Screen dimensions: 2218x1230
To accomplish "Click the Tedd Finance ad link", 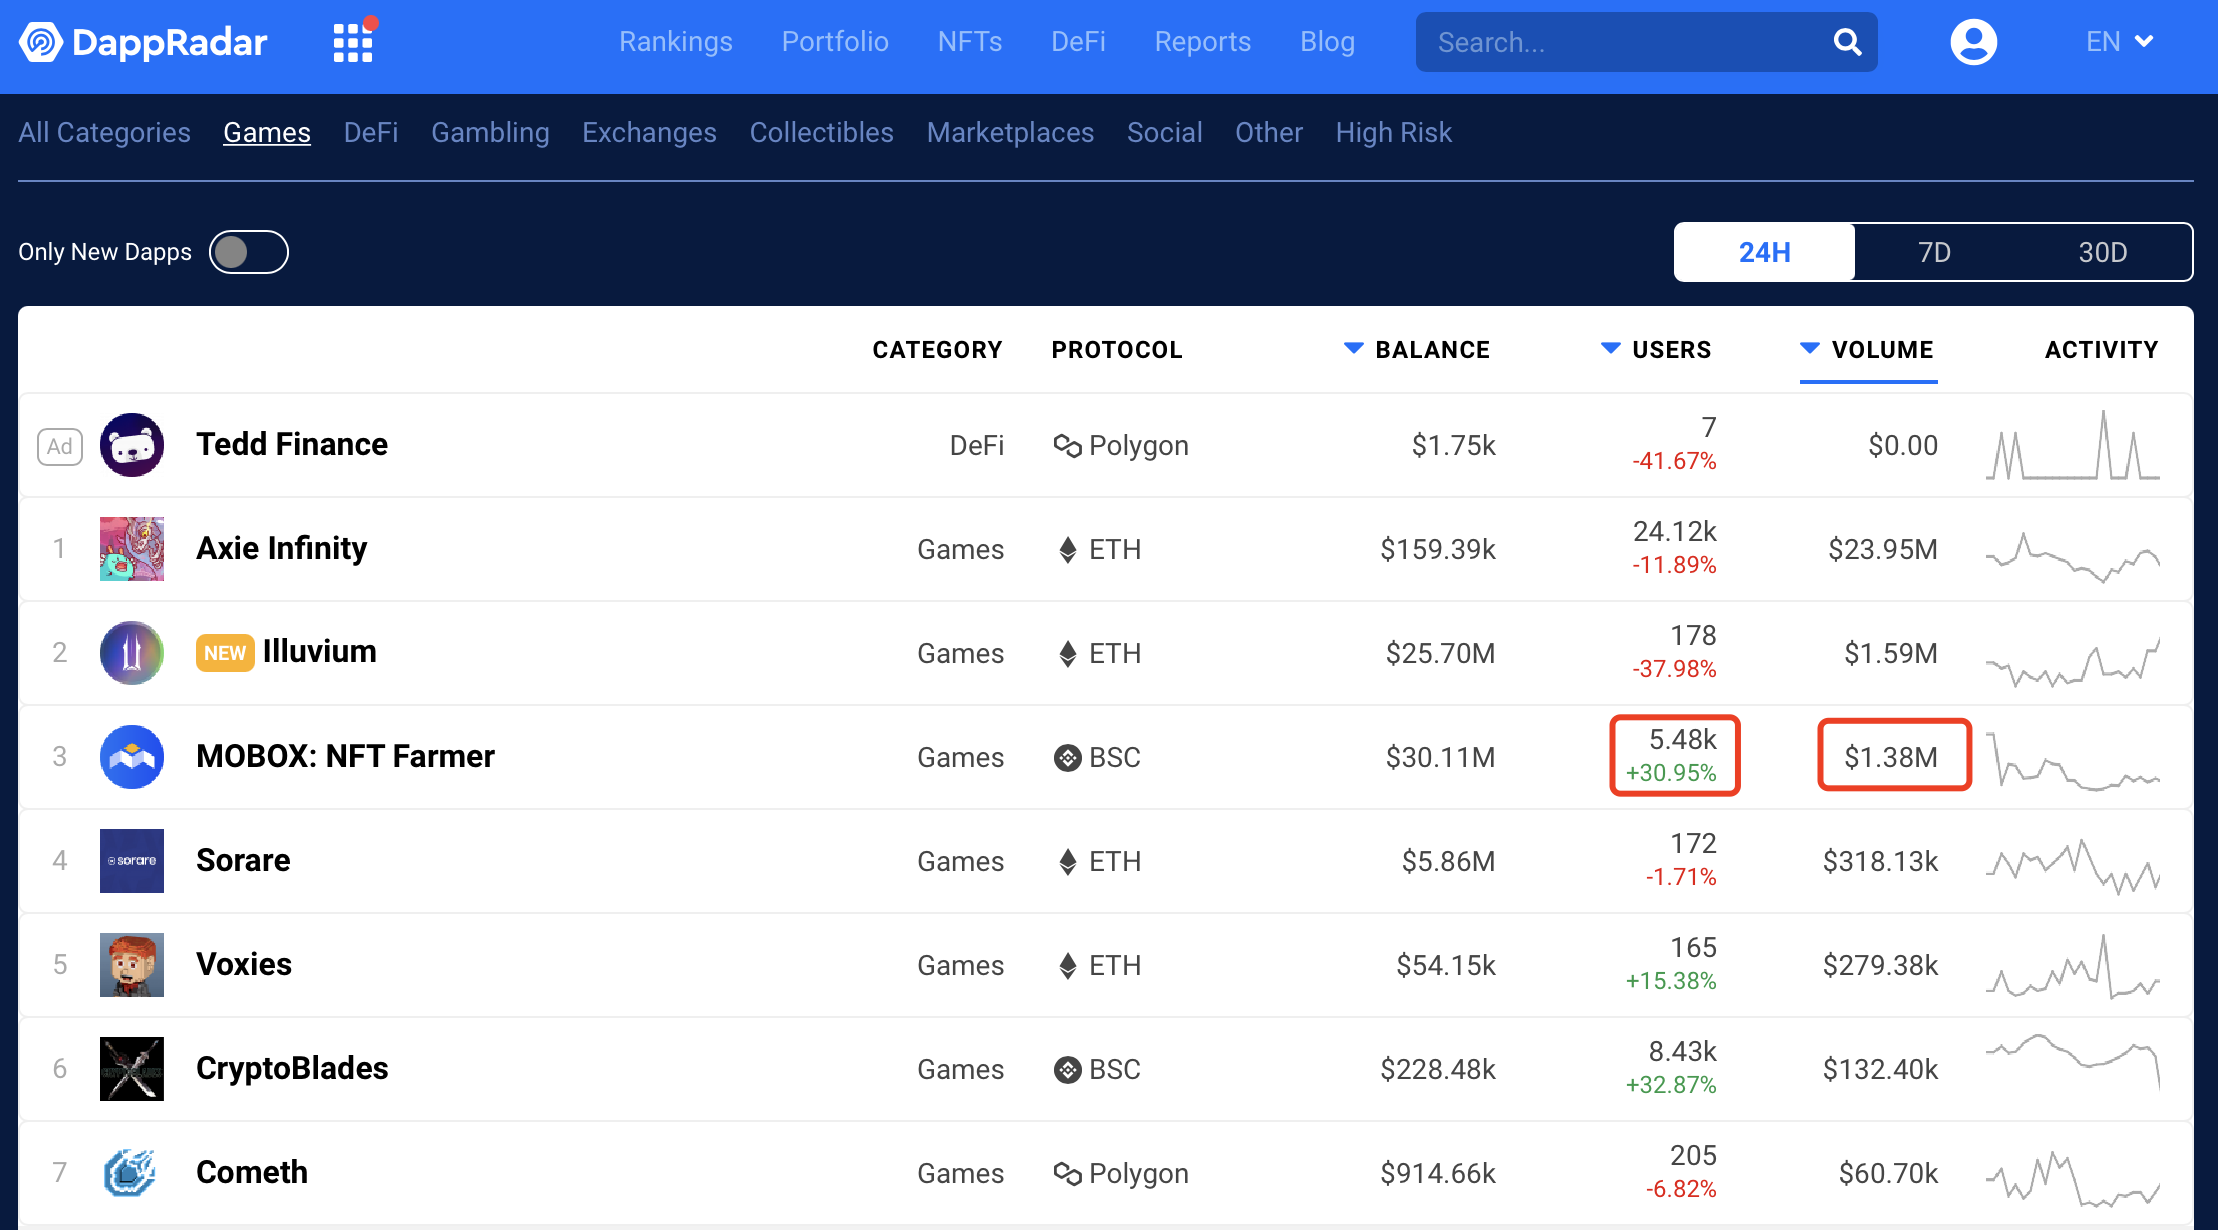I will point(291,444).
